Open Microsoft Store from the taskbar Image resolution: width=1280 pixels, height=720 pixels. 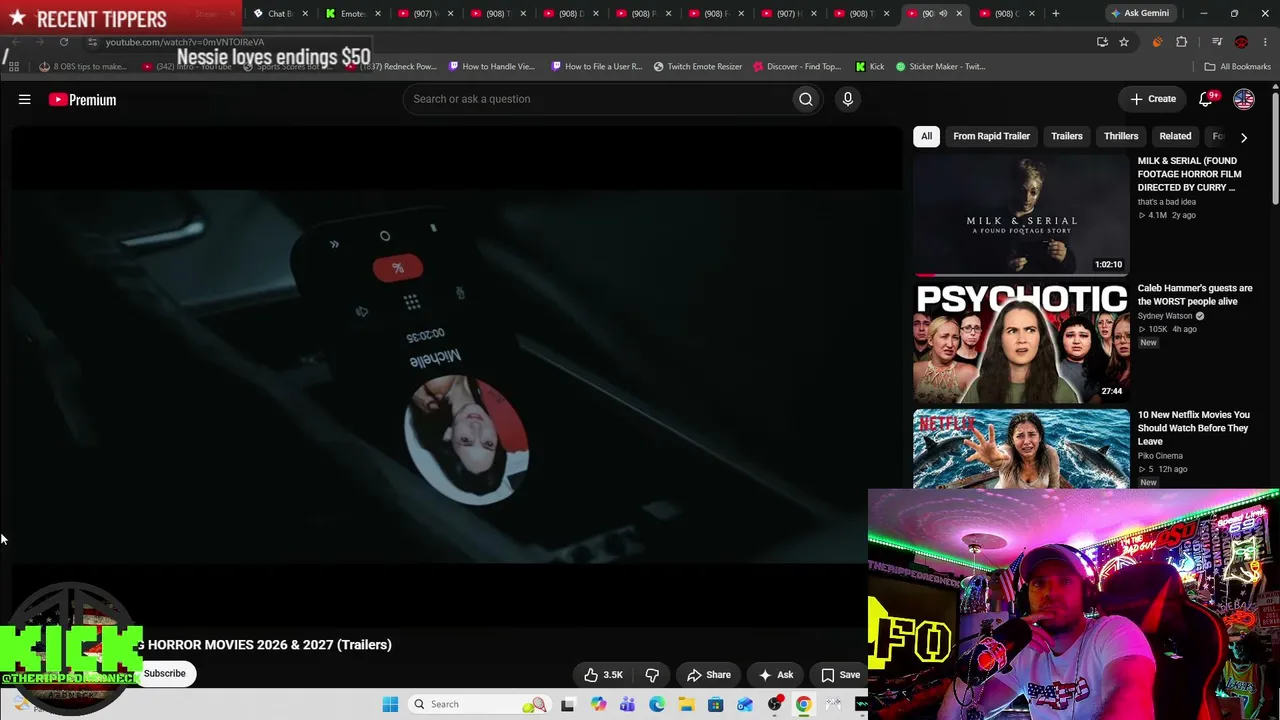tap(716, 704)
